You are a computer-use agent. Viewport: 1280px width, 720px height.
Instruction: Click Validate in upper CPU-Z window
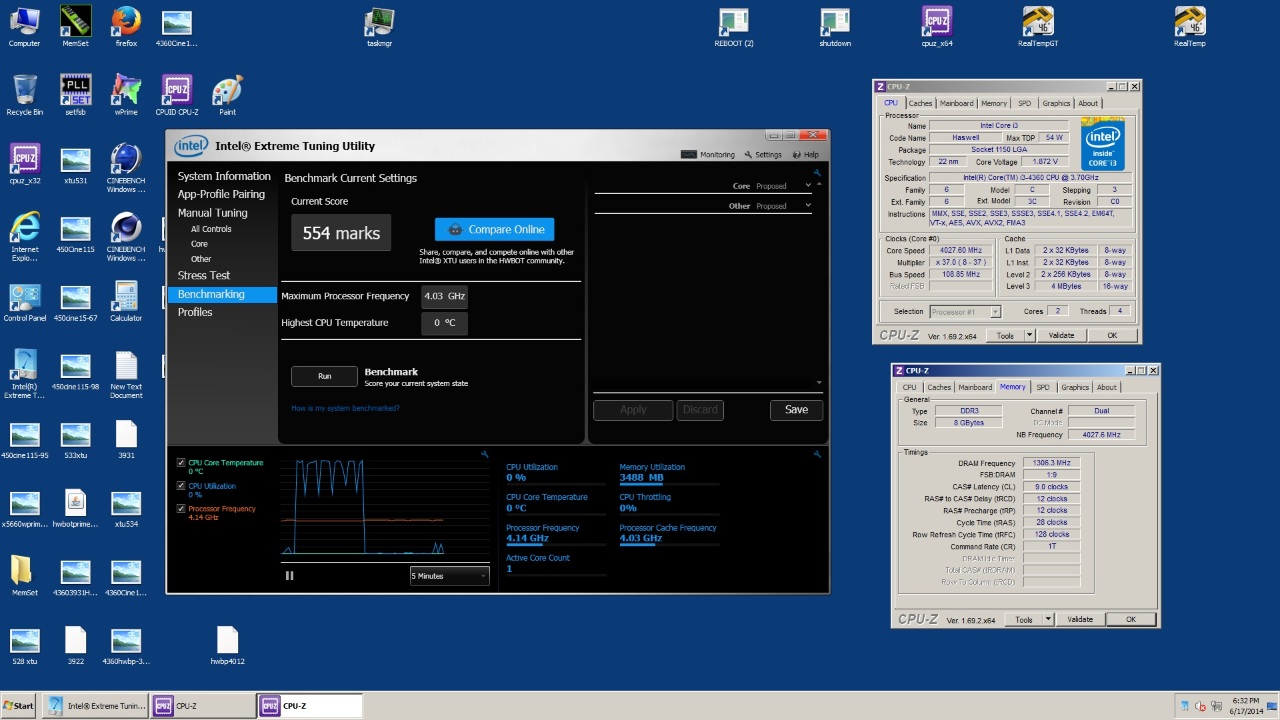click(1061, 336)
